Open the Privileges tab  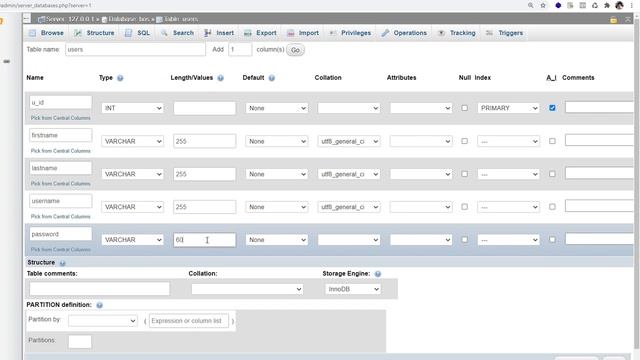click(350, 33)
